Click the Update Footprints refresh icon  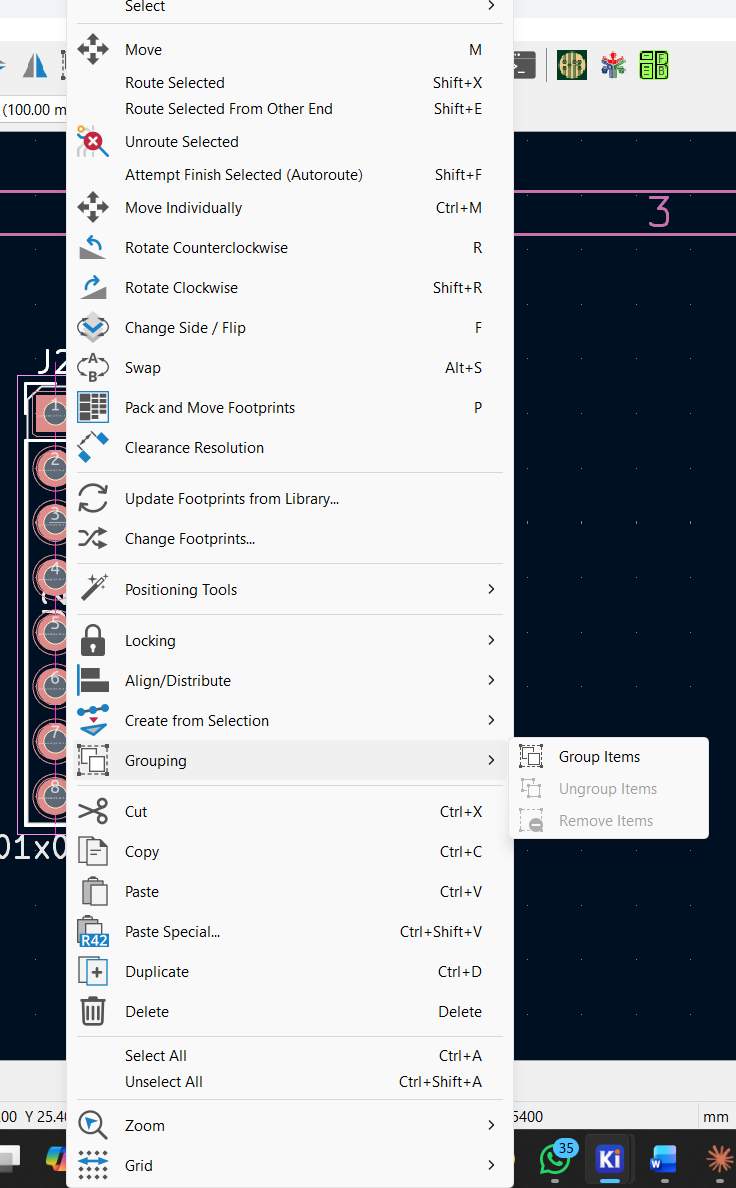92,499
